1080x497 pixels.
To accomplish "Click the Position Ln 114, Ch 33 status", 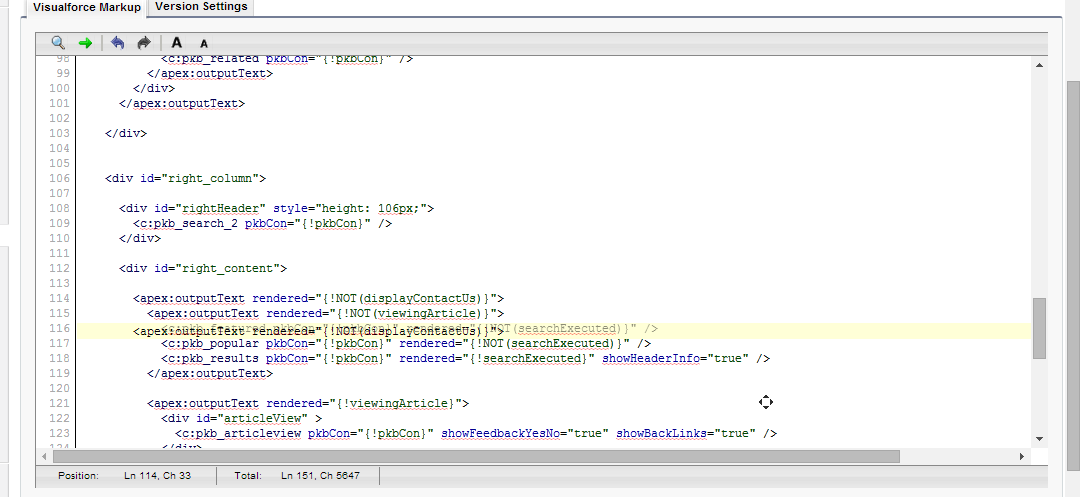I will pos(124,476).
